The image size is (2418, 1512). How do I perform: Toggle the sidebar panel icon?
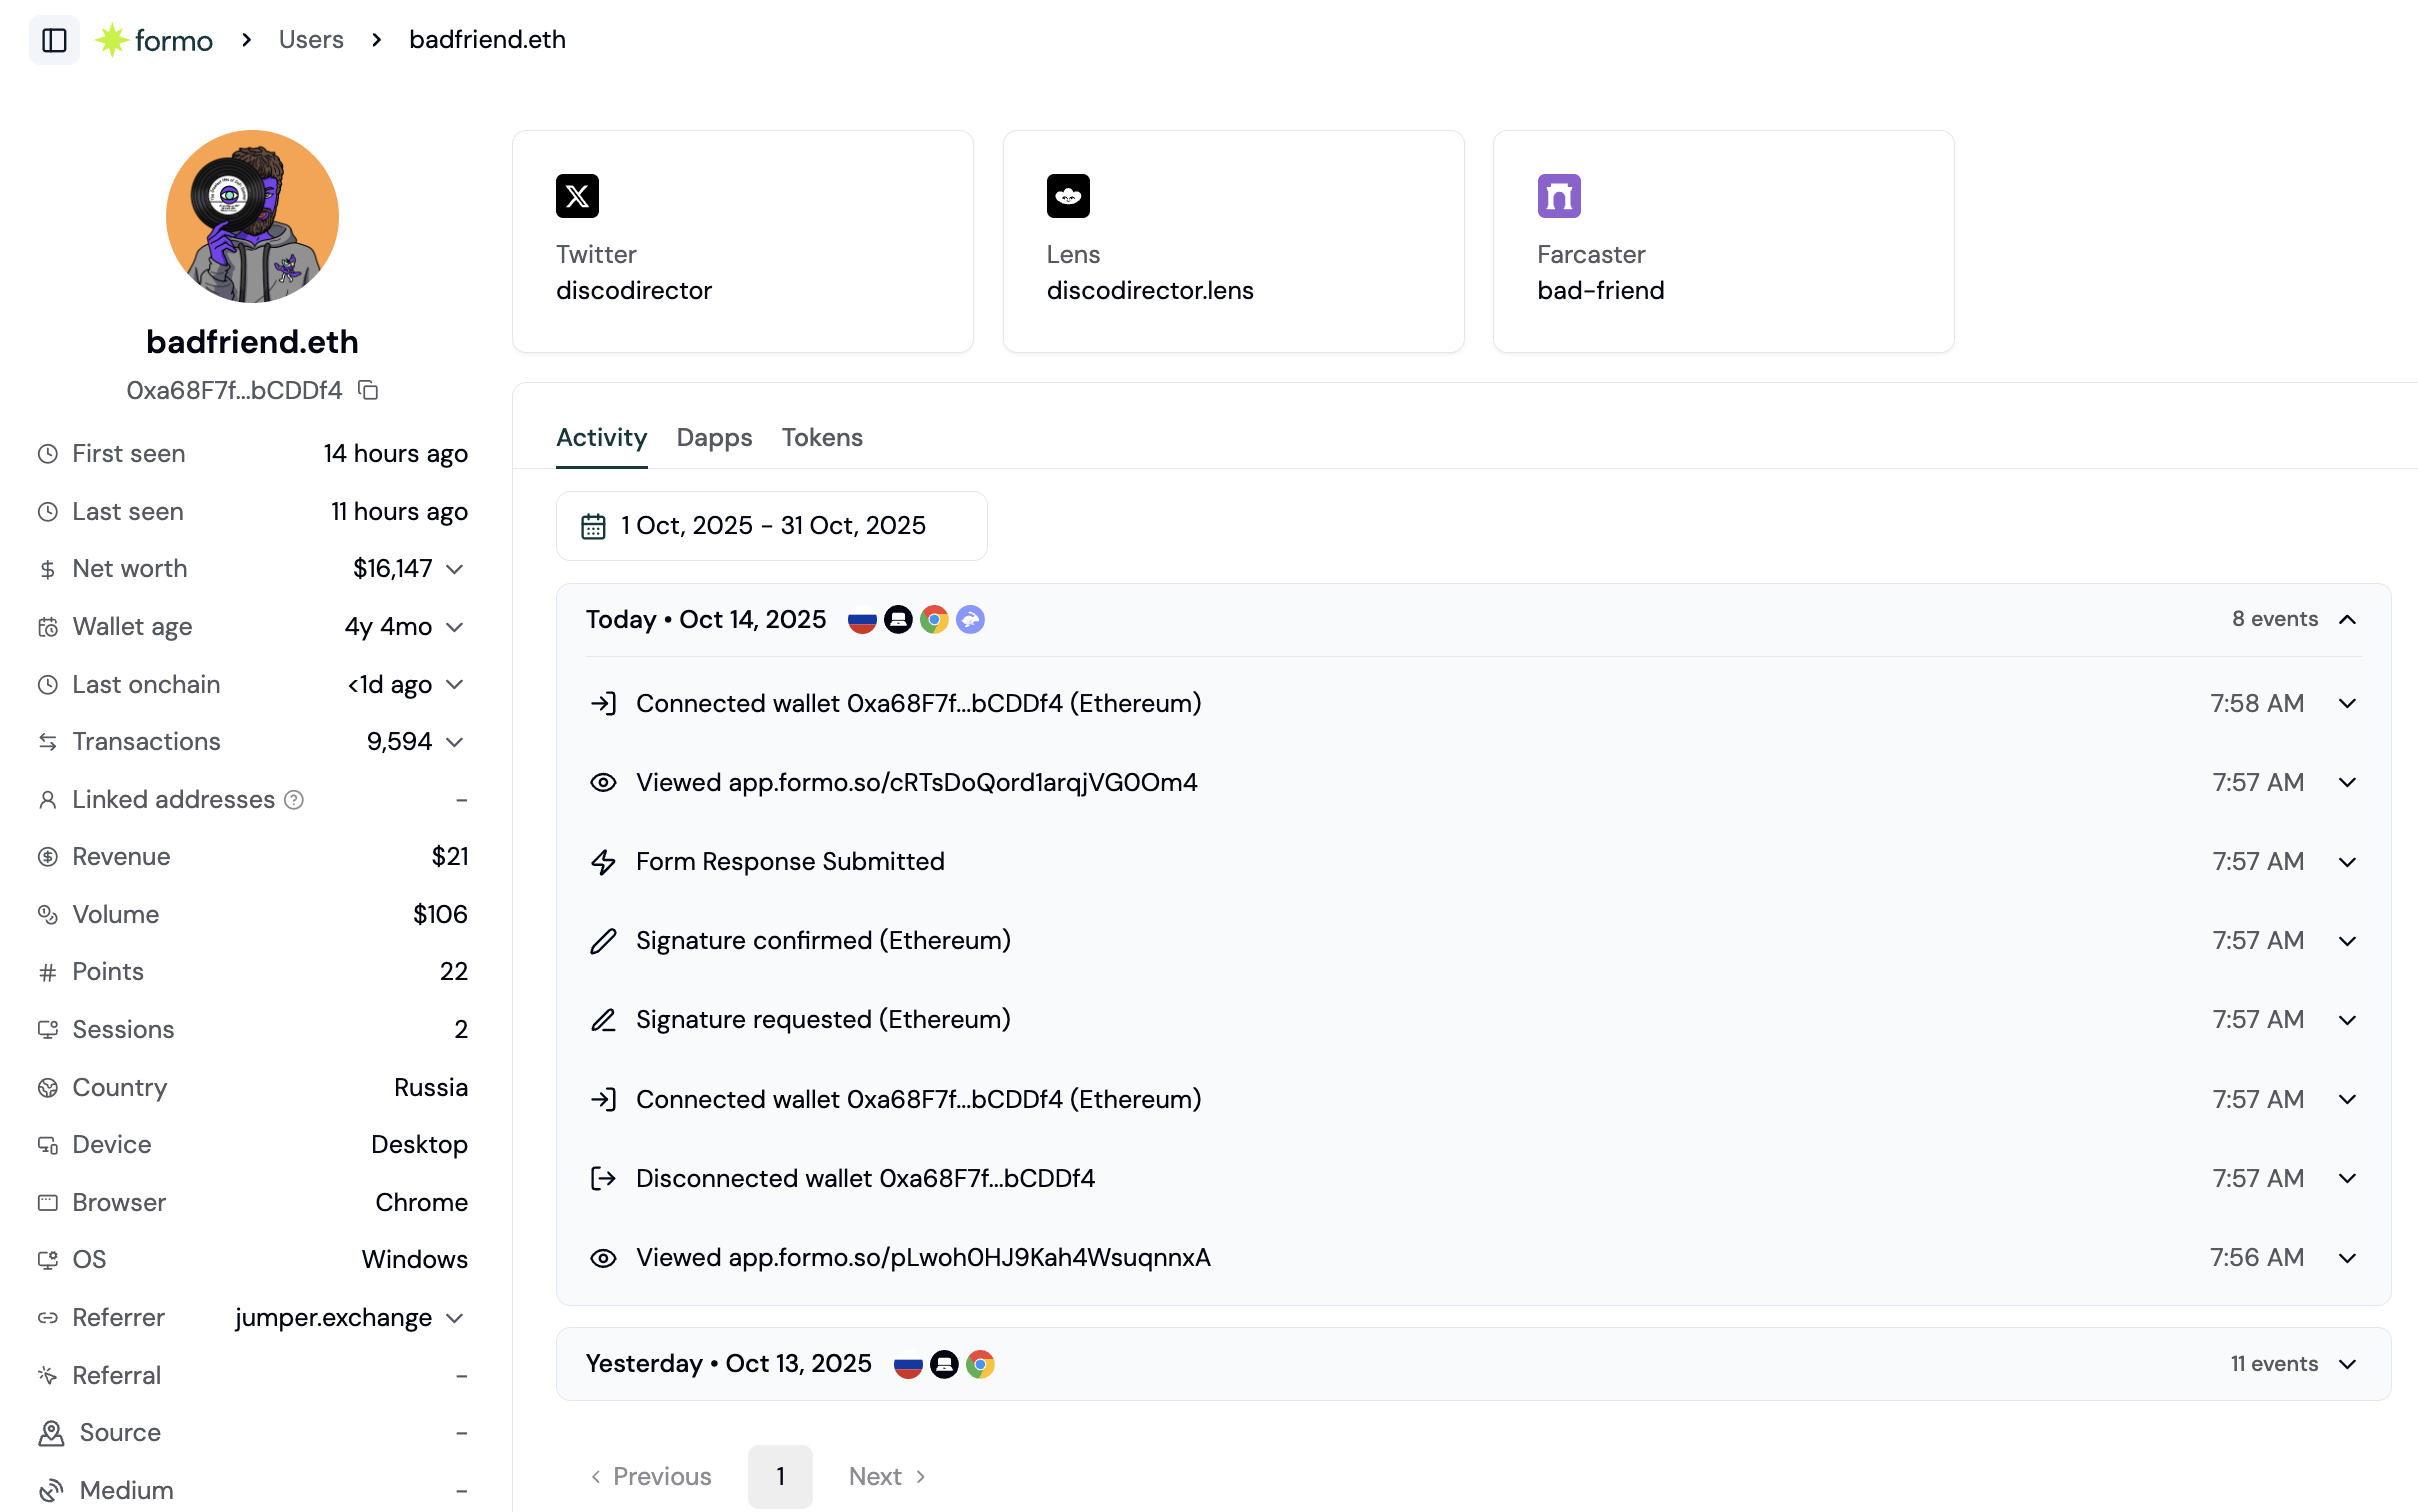[x=54, y=40]
